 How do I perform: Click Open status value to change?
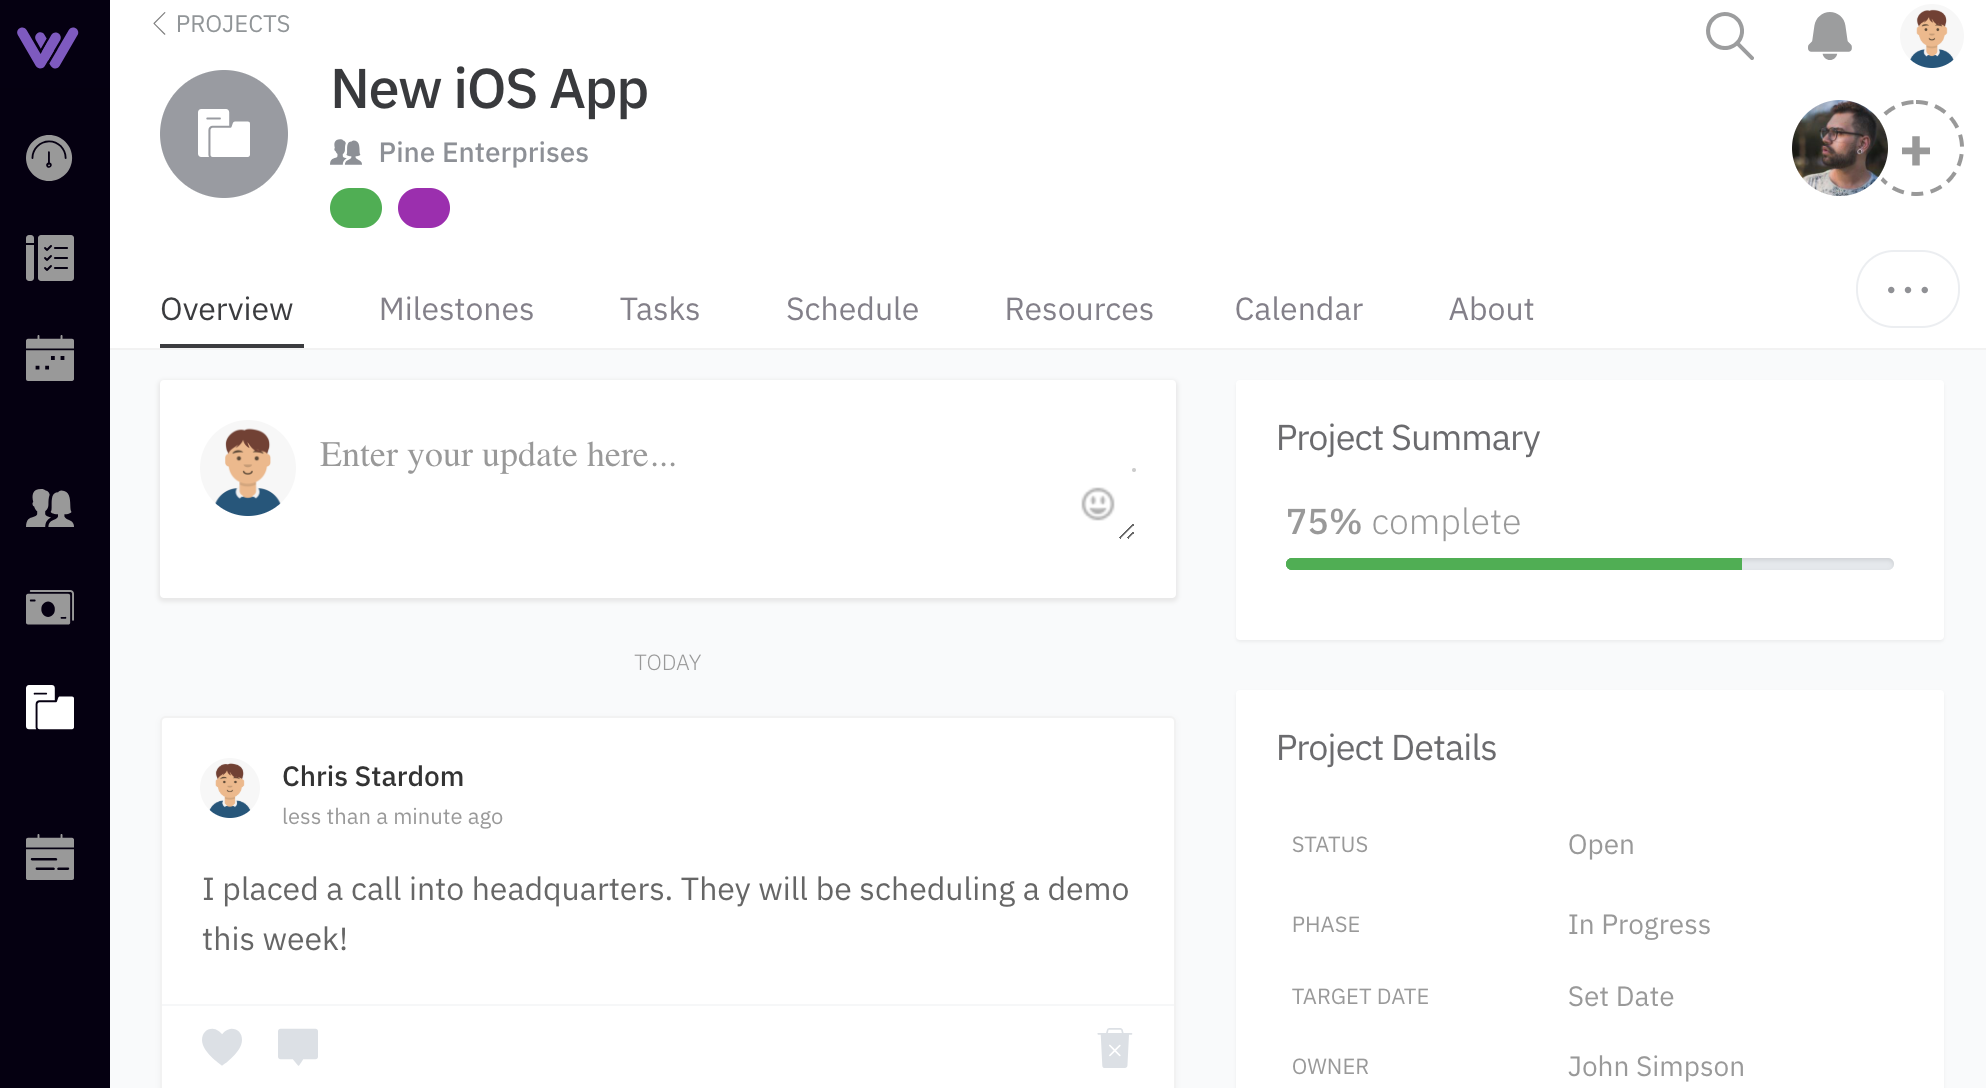pyautogui.click(x=1600, y=845)
